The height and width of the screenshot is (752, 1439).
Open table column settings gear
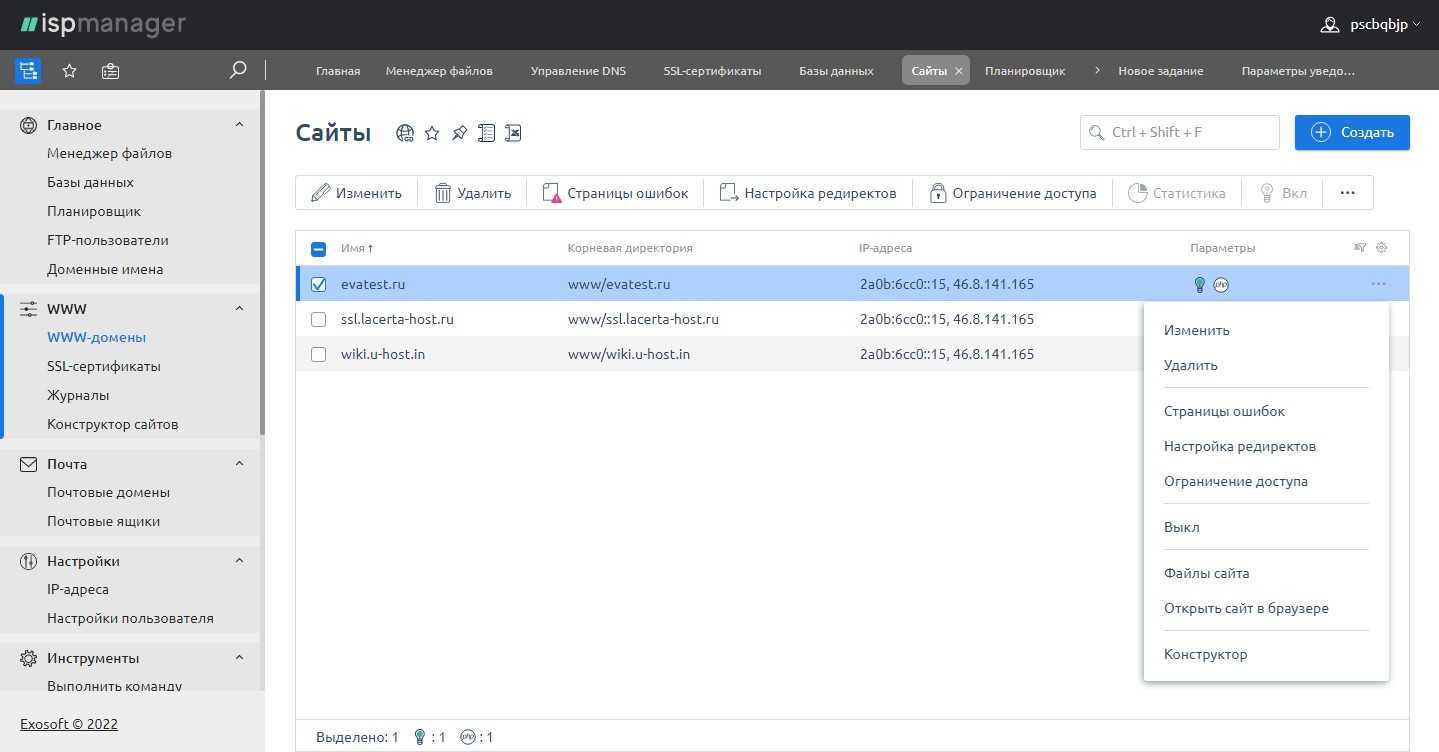(x=1382, y=248)
